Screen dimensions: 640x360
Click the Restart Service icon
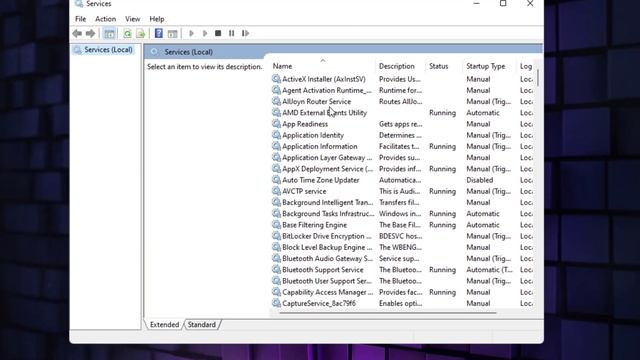tap(245, 33)
